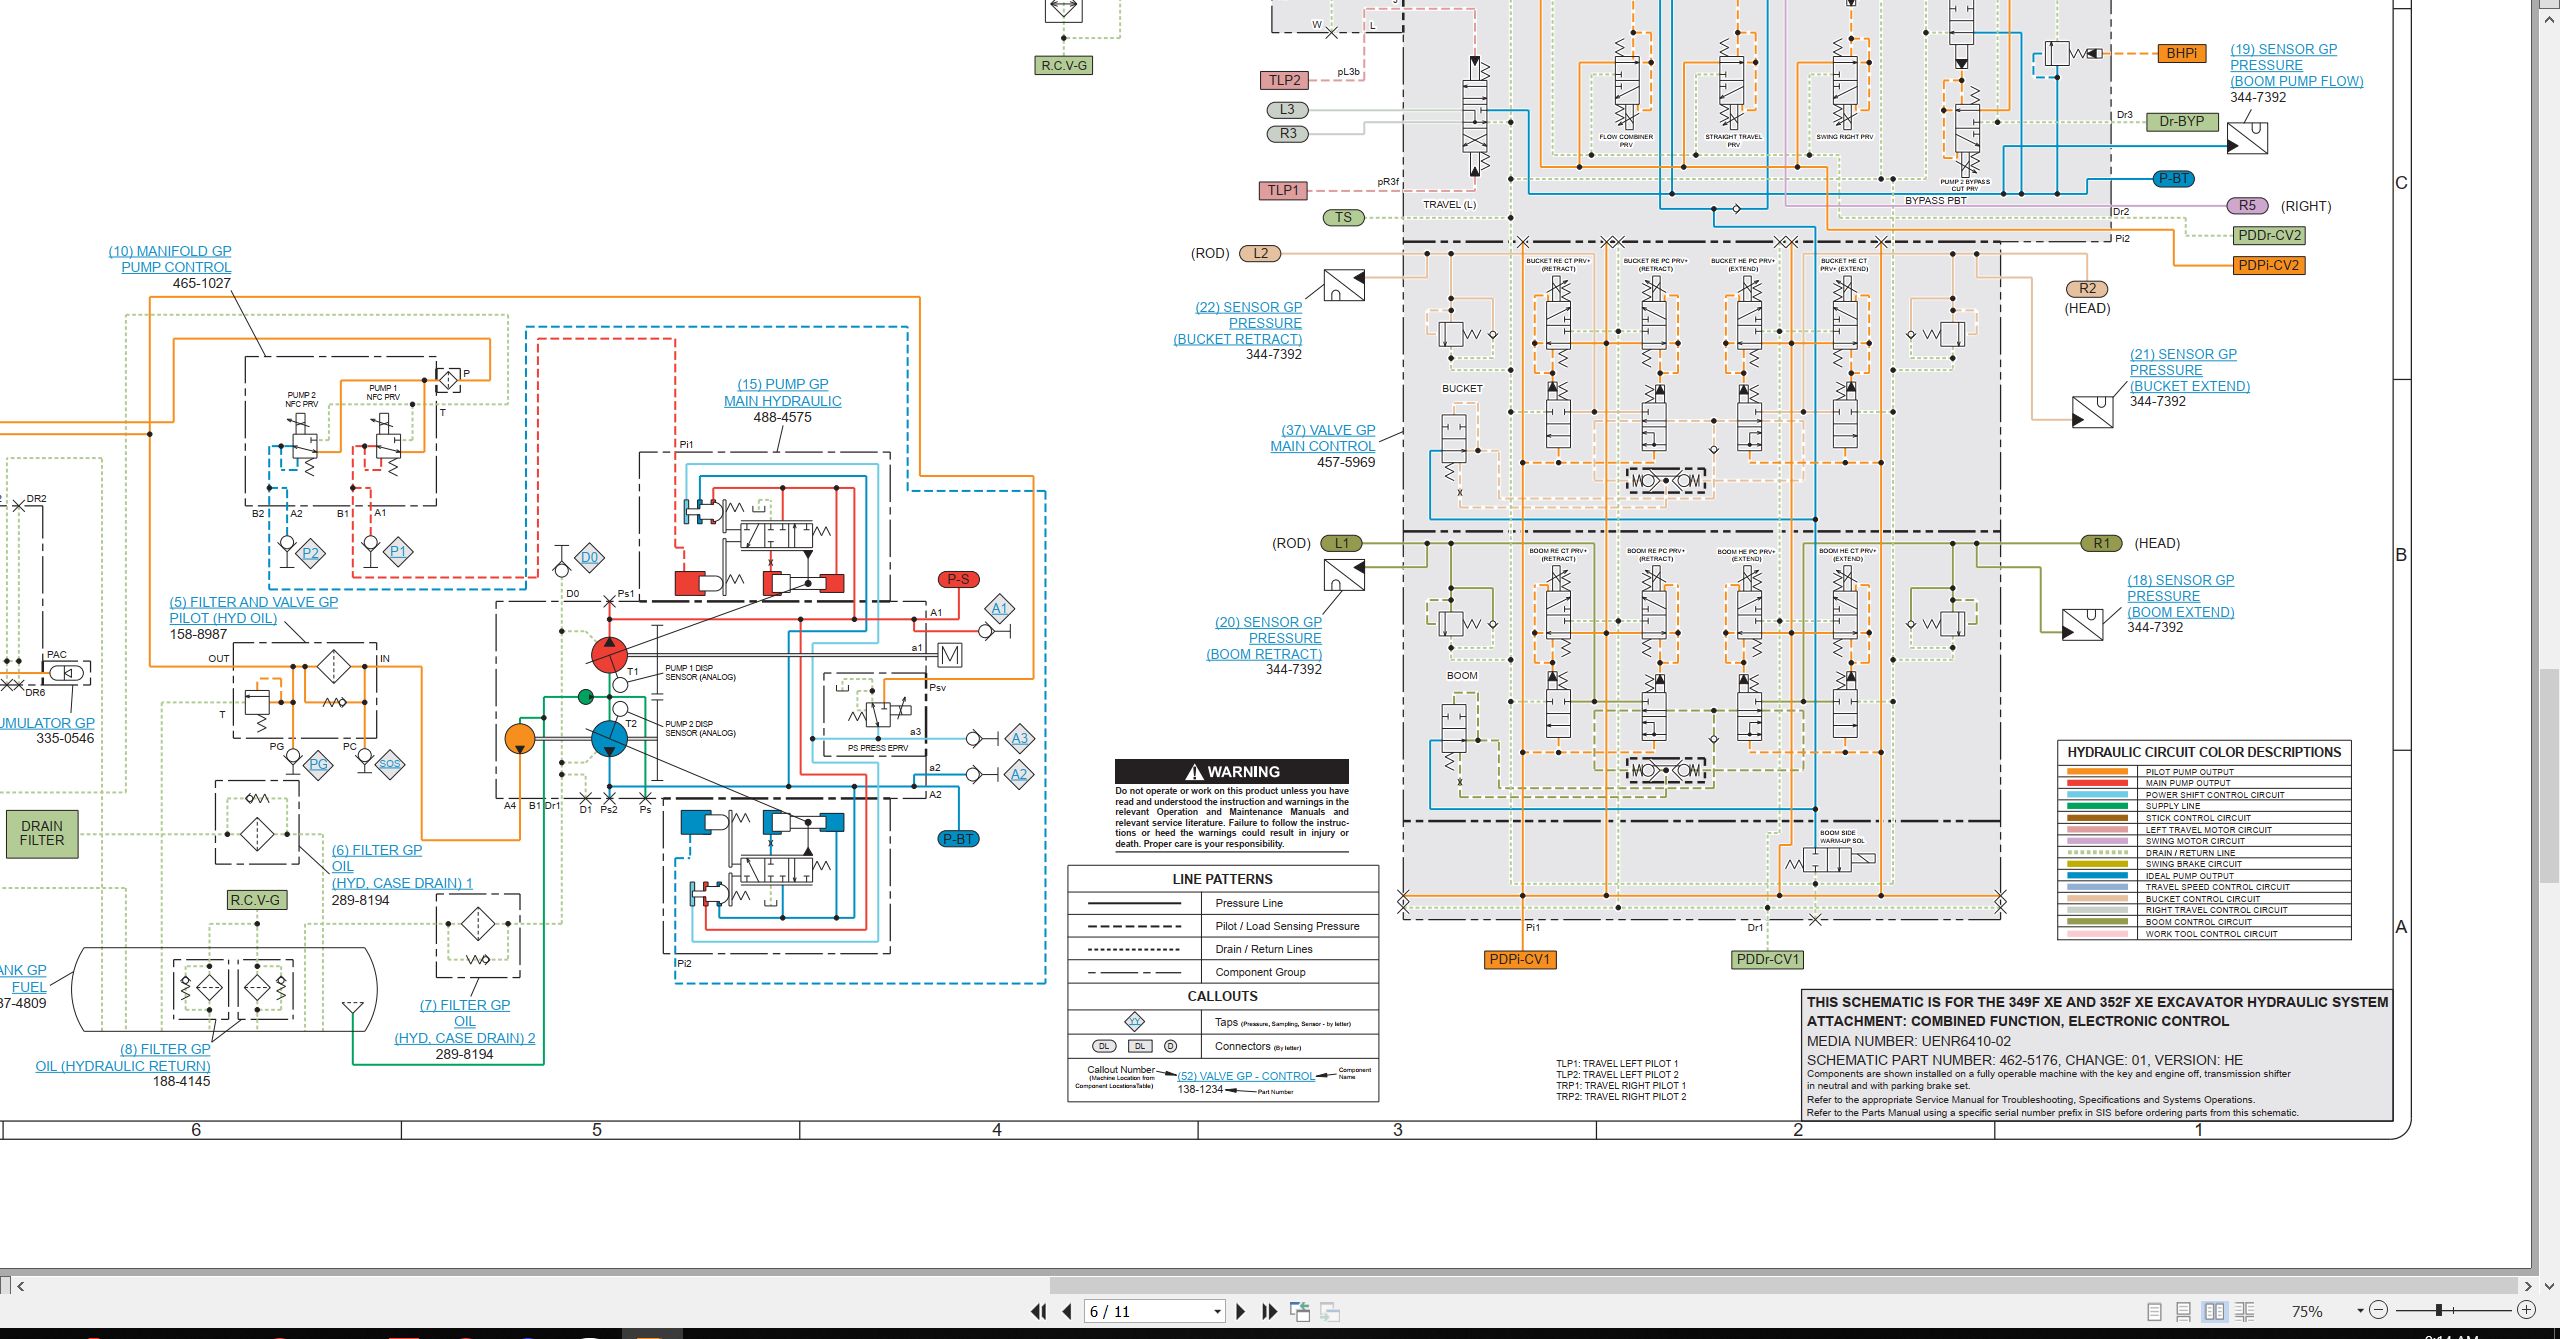This screenshot has height=1339, width=2560.
Task: Switch to single page view
Action: tap(2154, 1311)
